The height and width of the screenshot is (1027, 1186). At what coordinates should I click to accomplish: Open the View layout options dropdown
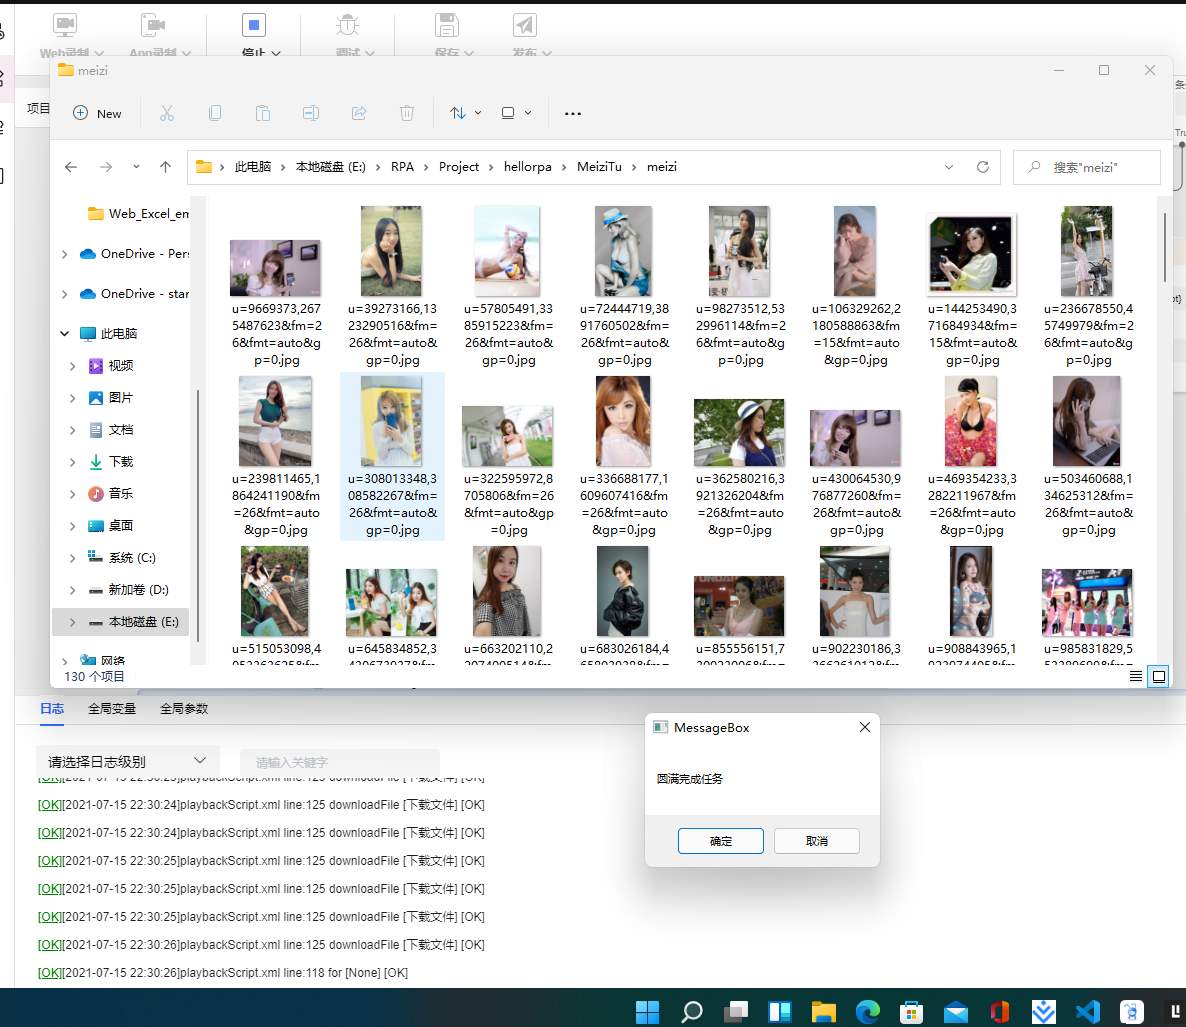pyautogui.click(x=516, y=113)
